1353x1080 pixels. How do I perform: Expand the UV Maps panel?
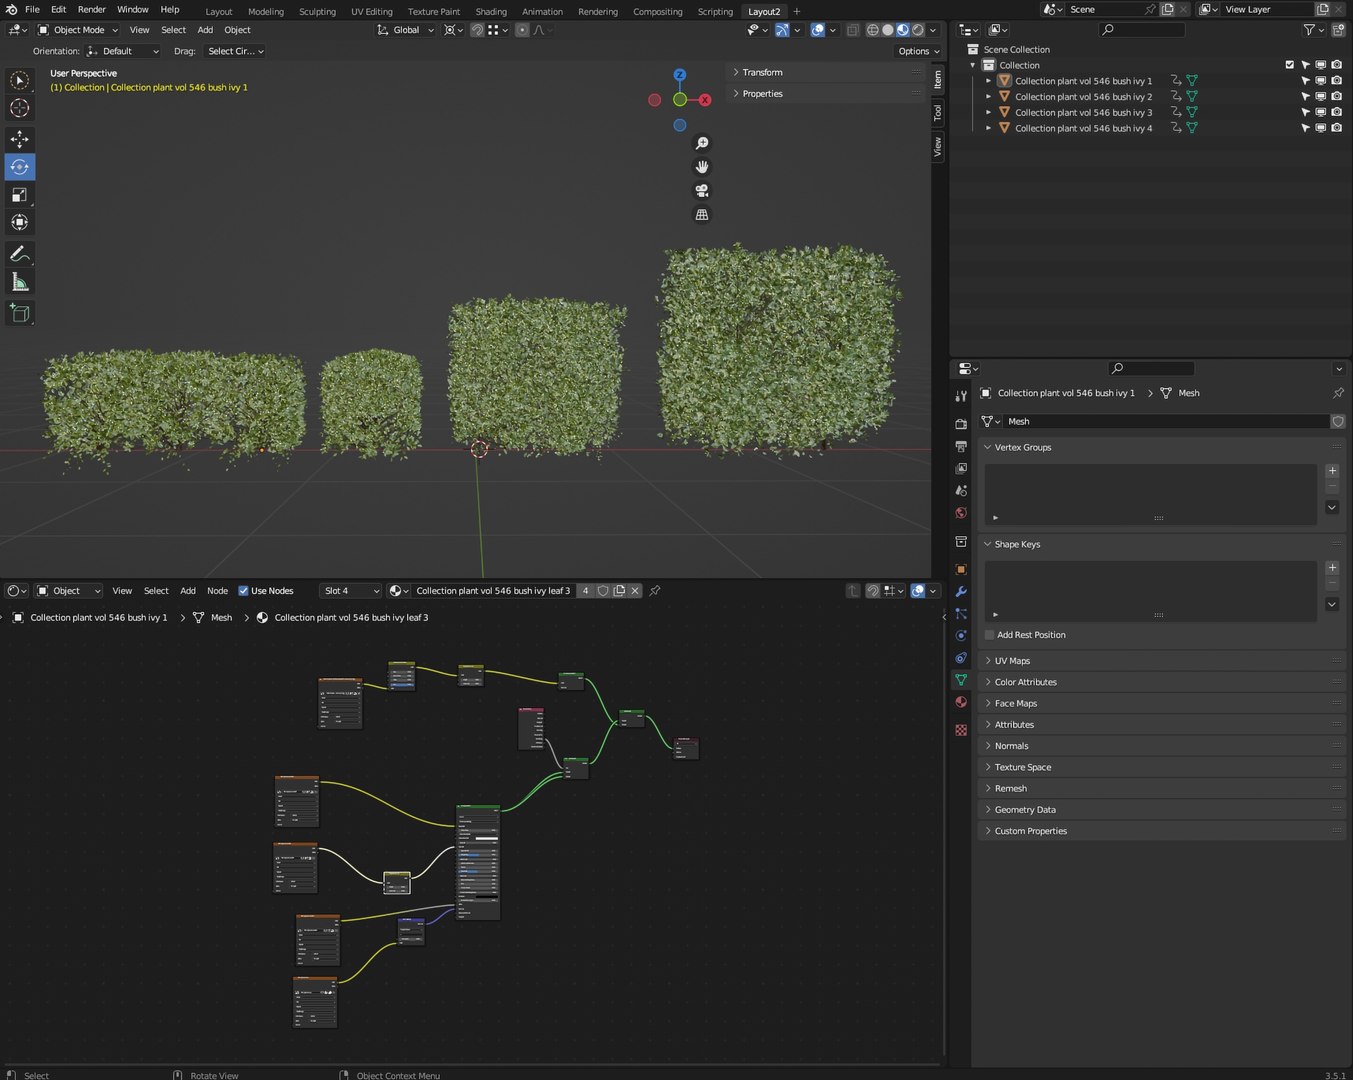tap(1160, 661)
